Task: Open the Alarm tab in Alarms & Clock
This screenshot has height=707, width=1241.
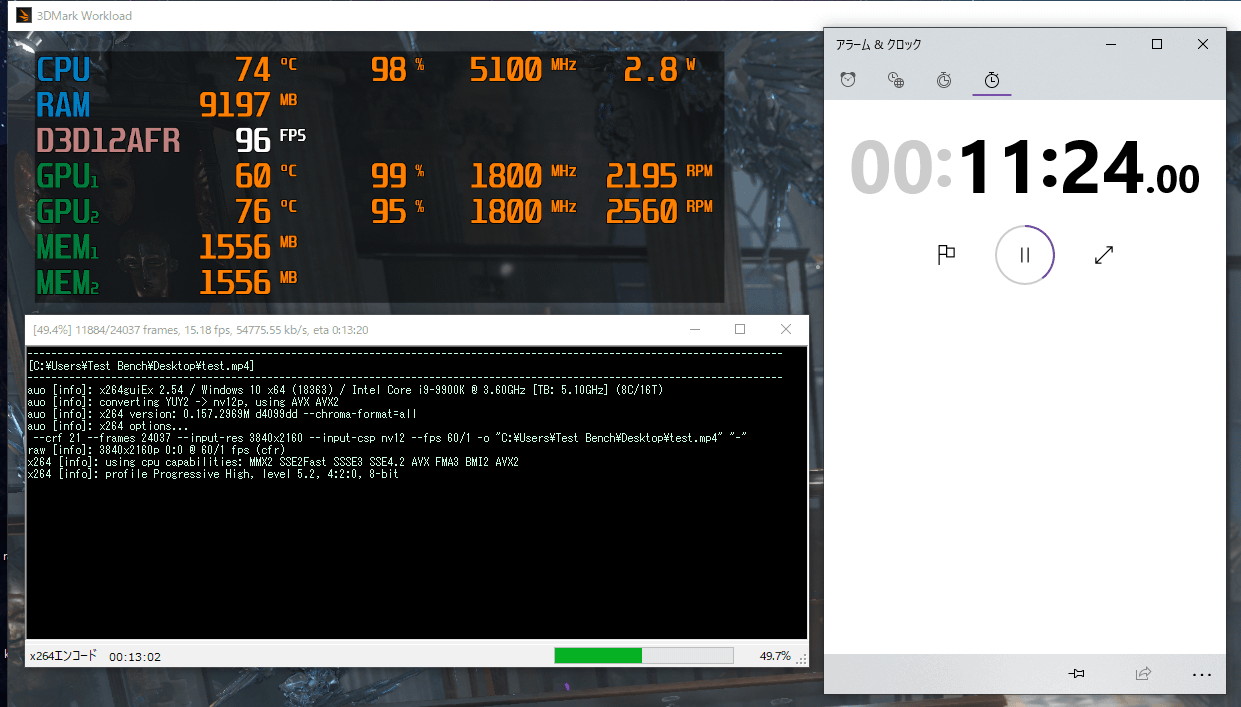Action: pos(848,80)
